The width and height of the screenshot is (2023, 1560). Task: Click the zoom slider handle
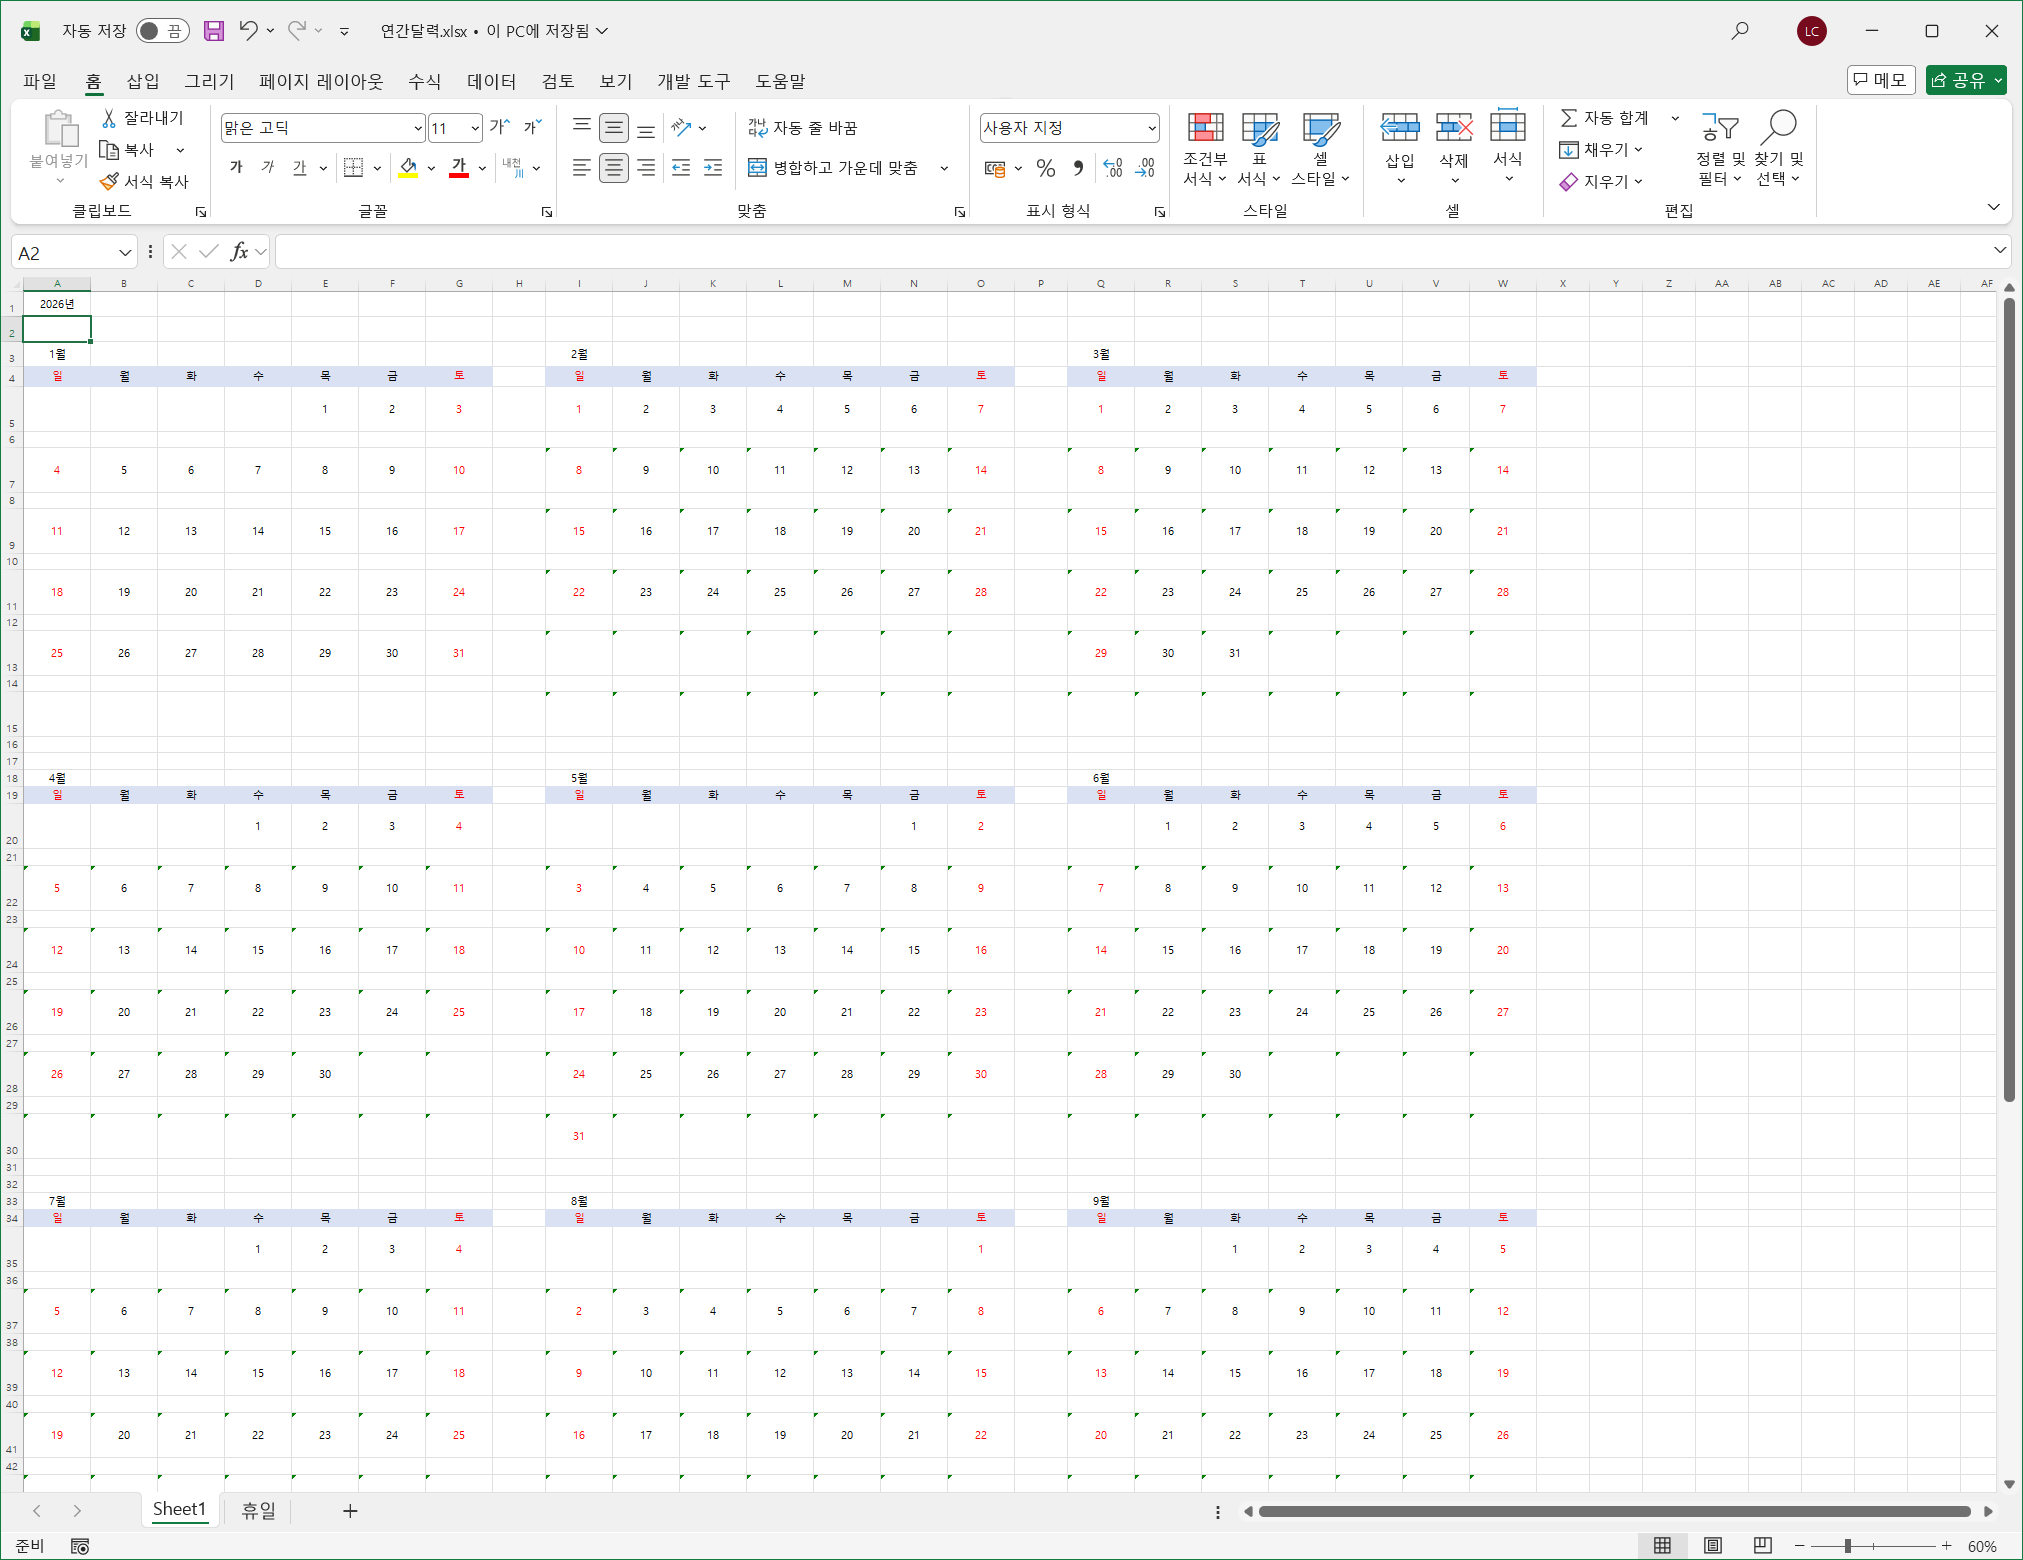(1848, 1546)
